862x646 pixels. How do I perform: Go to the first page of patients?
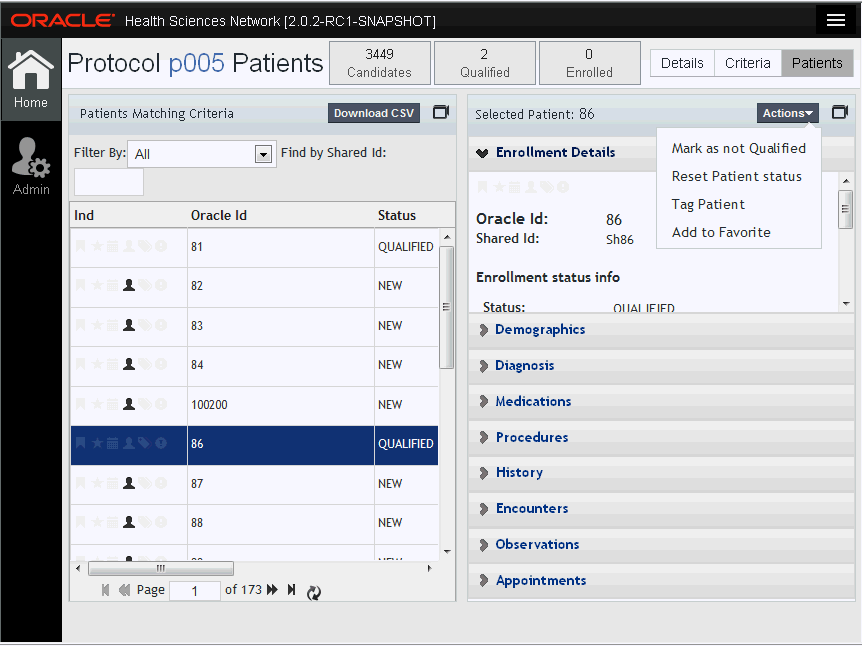tap(106, 590)
